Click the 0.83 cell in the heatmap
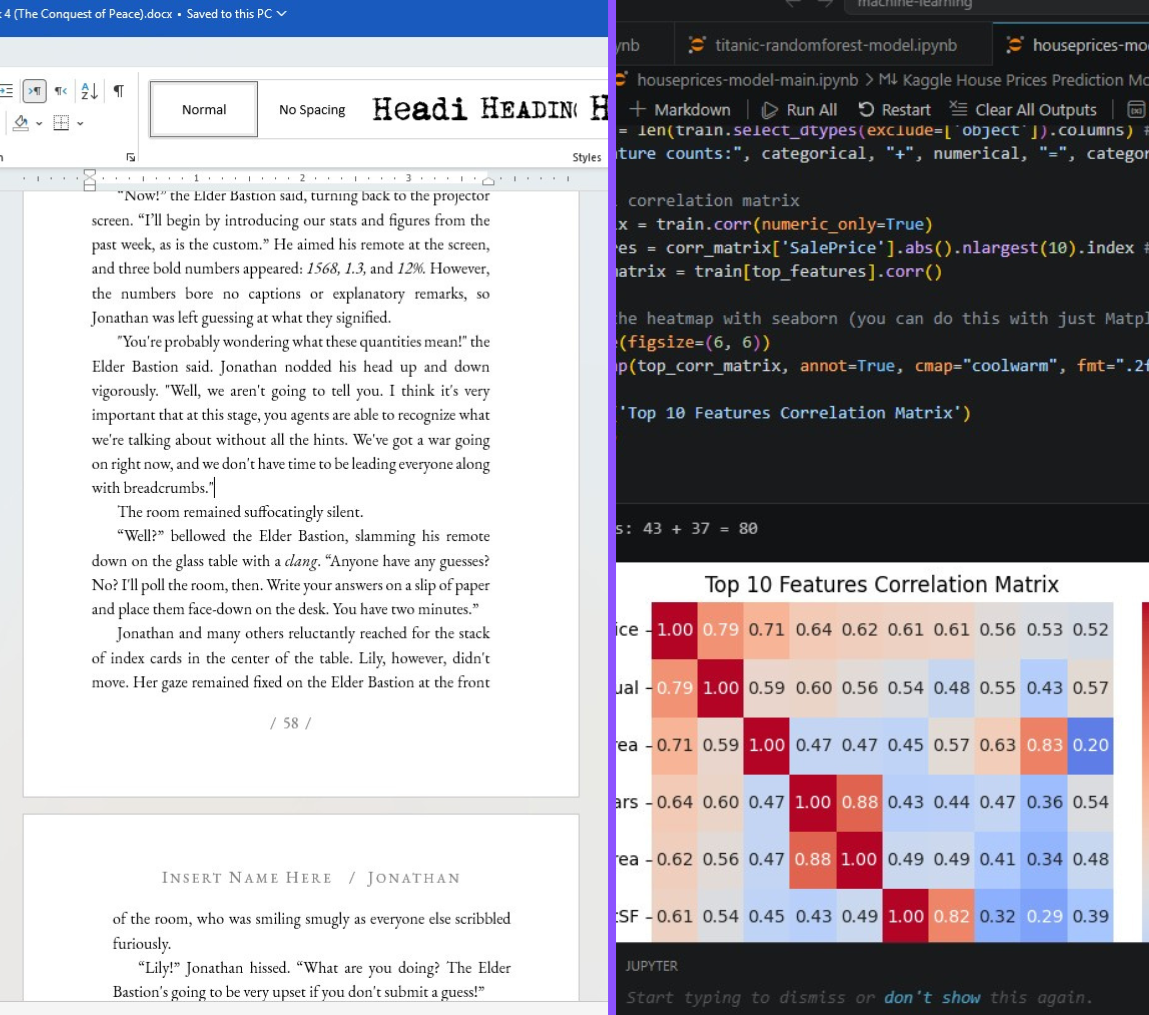Screen dimensions: 1149x1015 point(1044,745)
